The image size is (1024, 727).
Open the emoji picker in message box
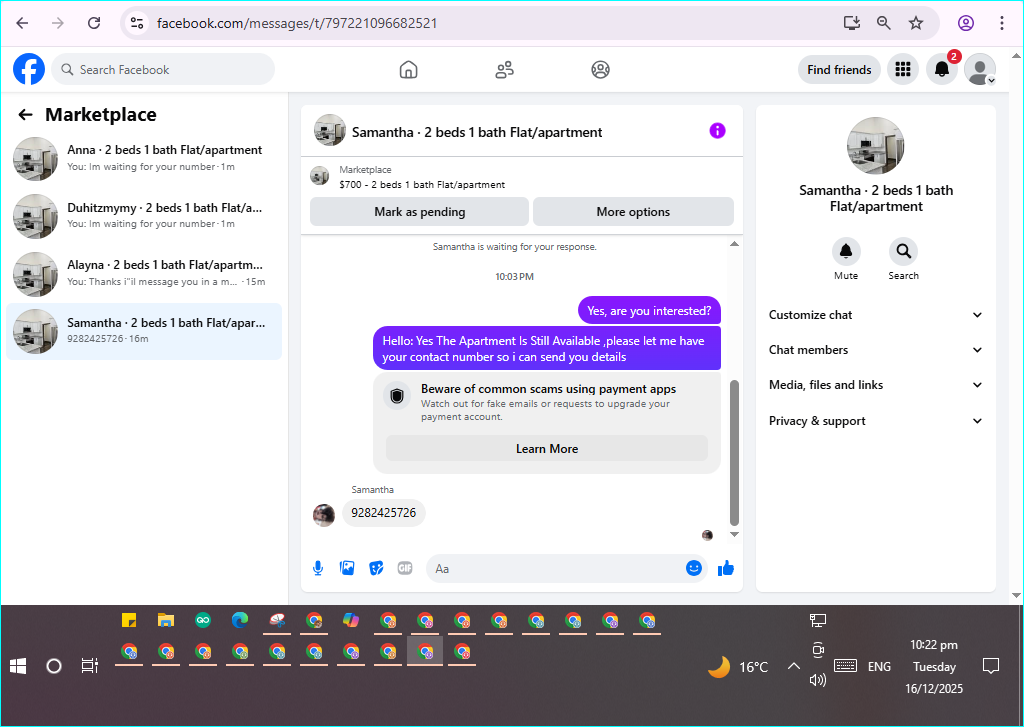(x=694, y=568)
